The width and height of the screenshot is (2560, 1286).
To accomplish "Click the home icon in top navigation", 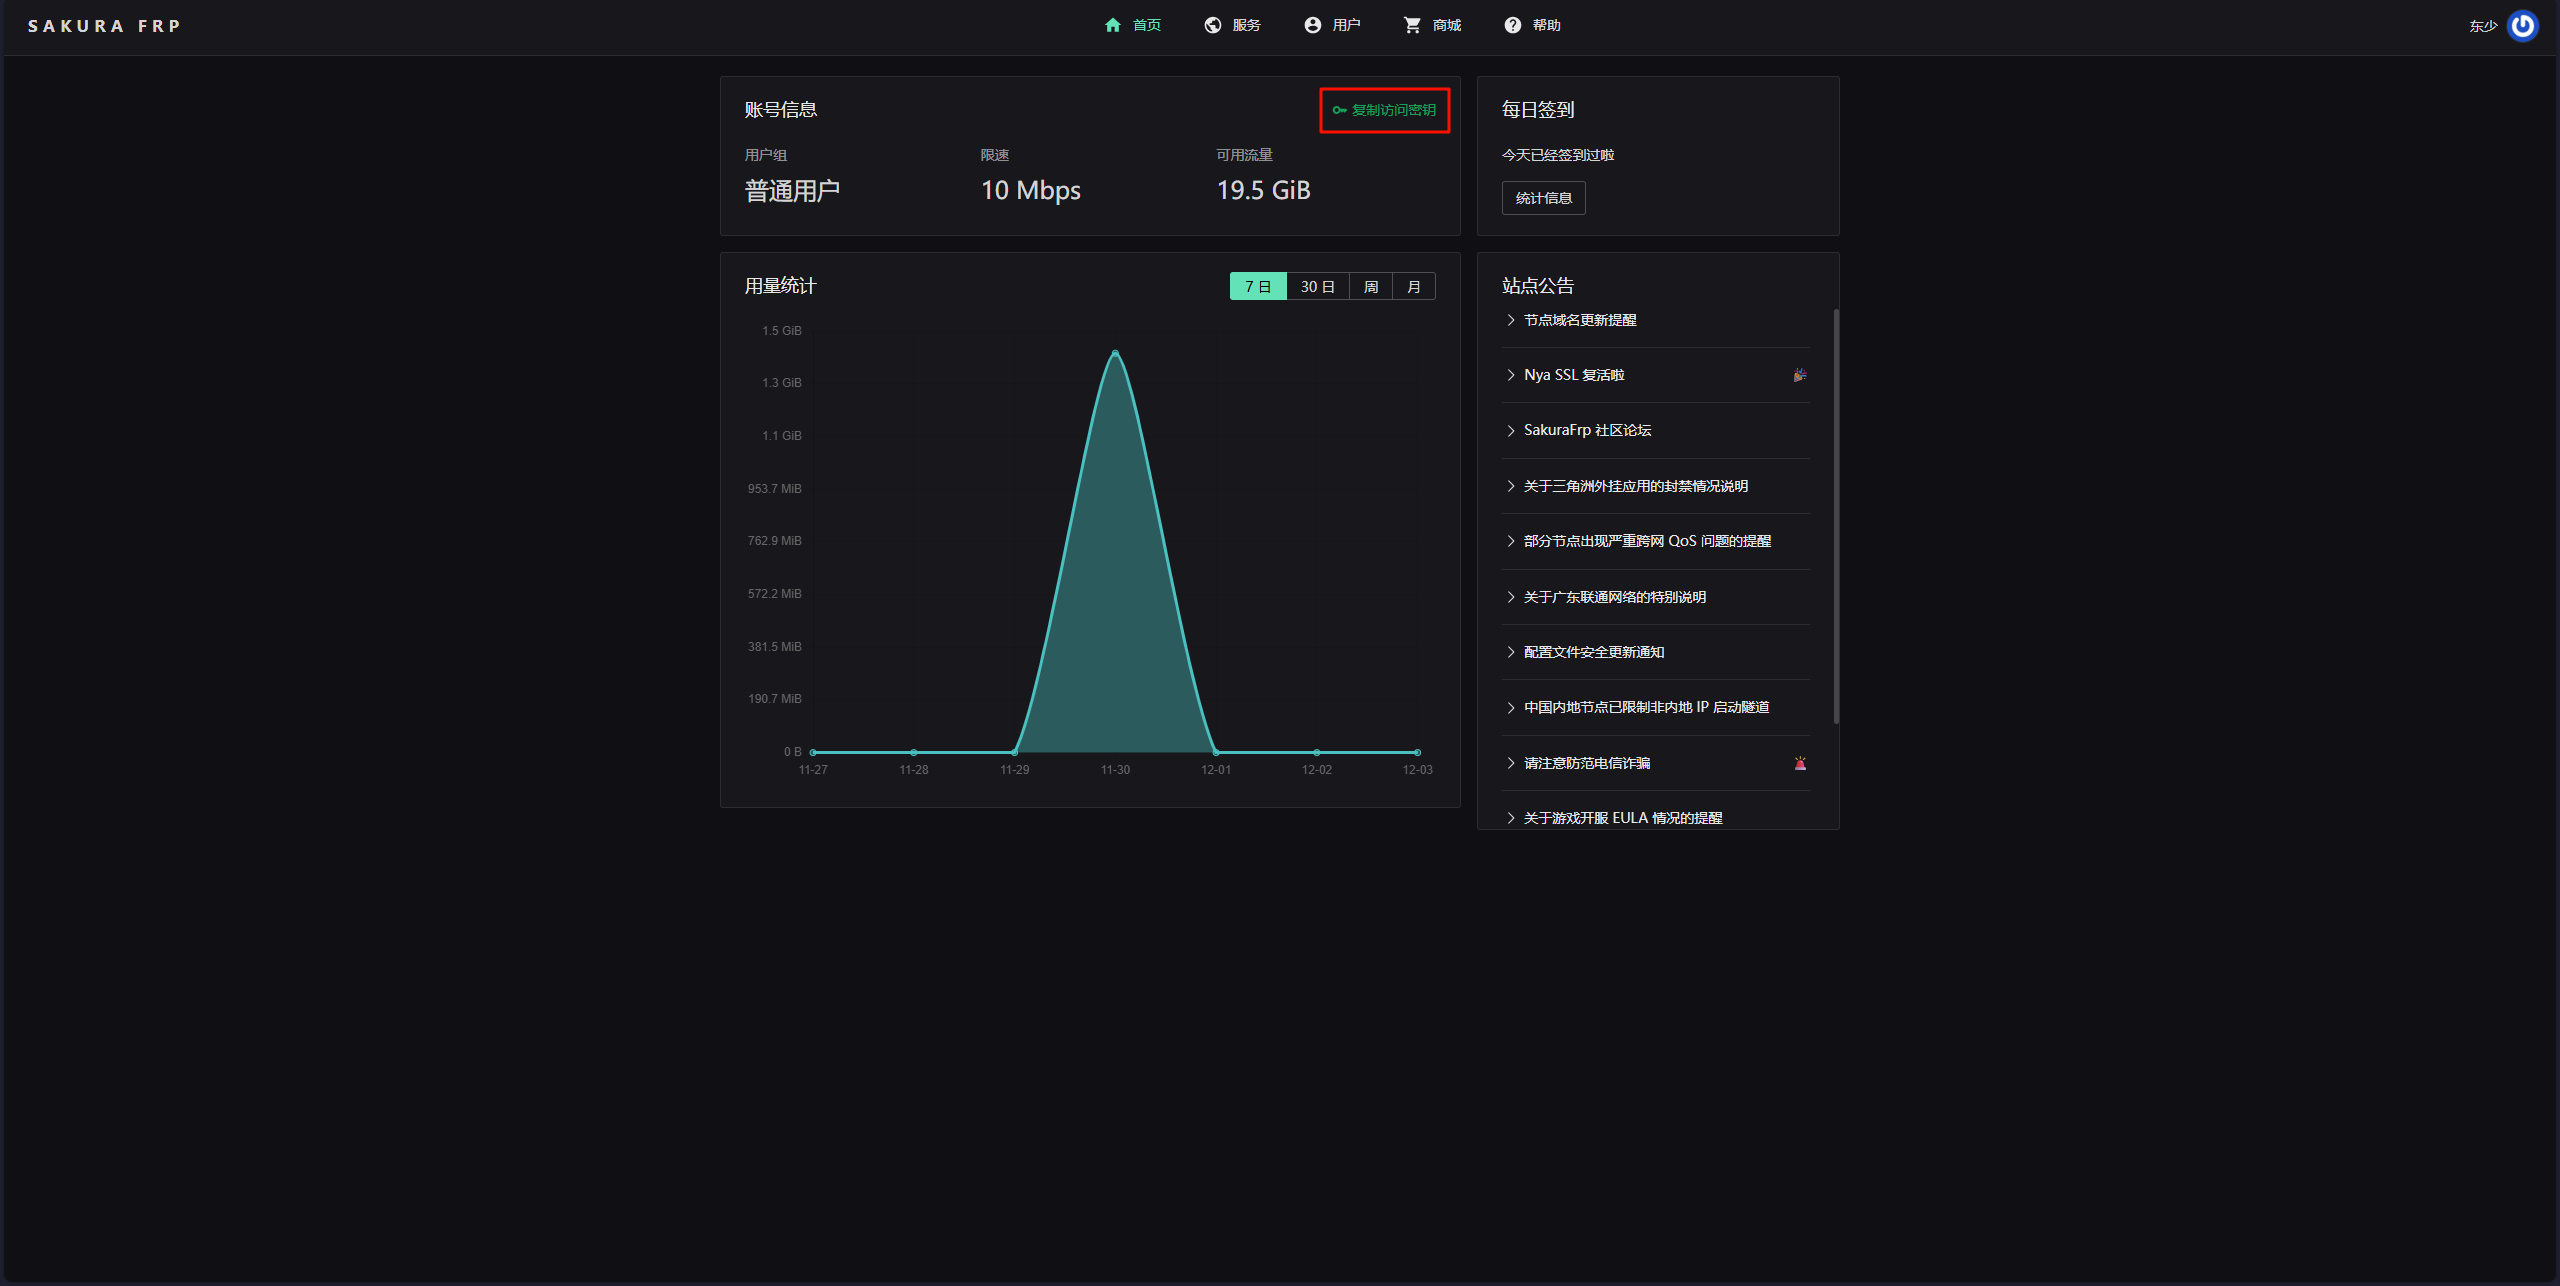I will tap(1112, 25).
